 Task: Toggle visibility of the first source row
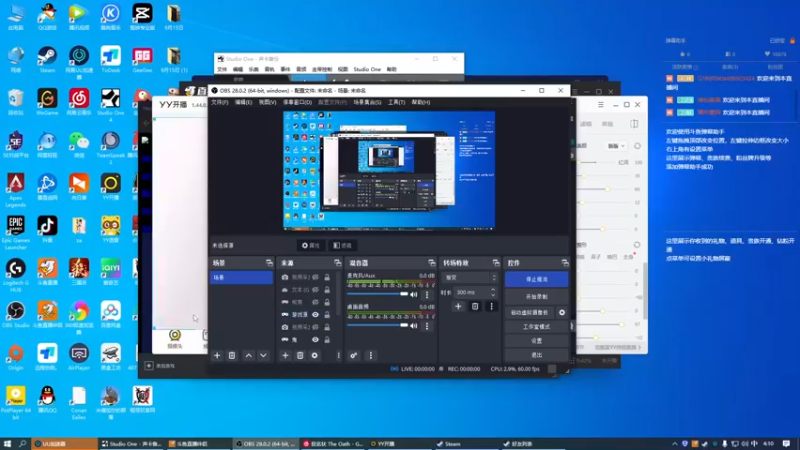(315, 277)
